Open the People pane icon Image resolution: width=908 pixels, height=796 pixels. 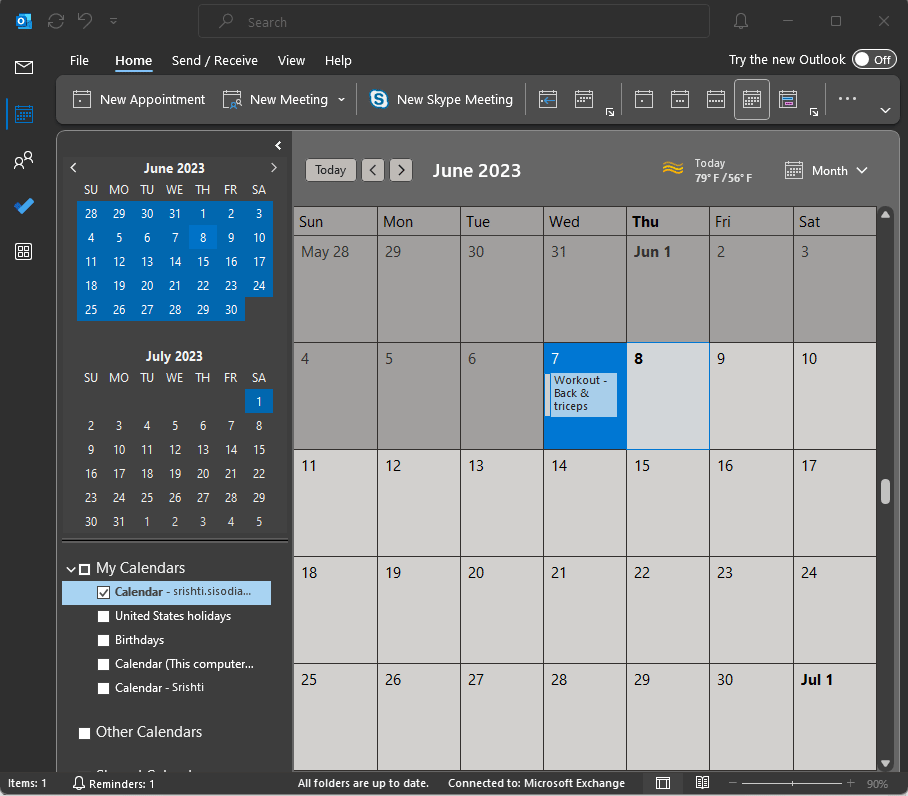pyautogui.click(x=23, y=160)
